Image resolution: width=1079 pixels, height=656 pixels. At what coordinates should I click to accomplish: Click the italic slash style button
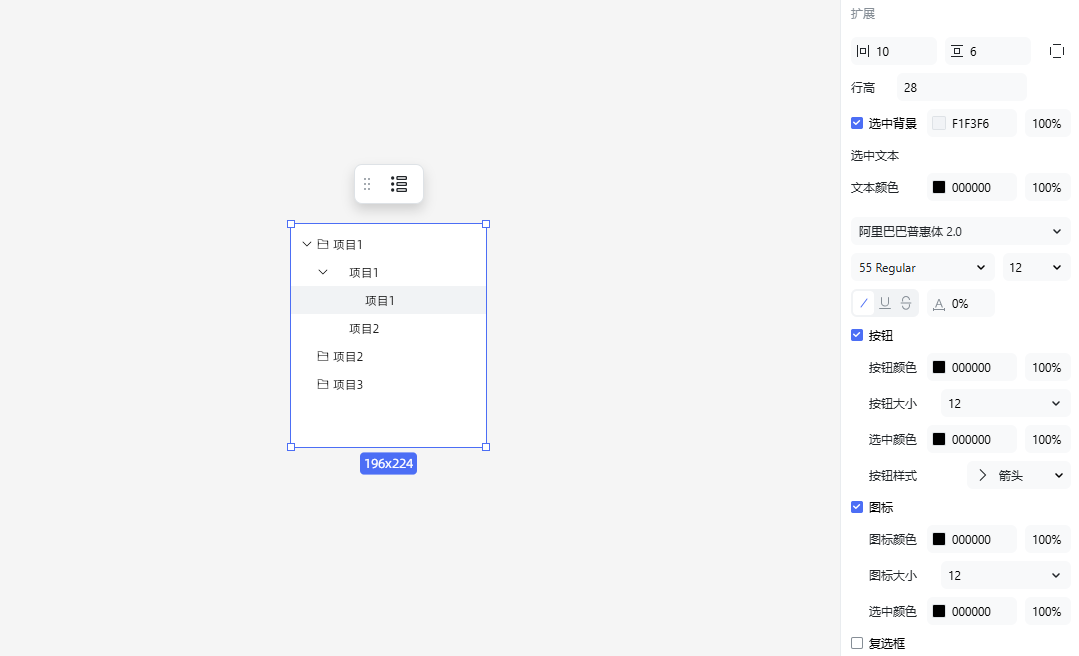tap(864, 303)
